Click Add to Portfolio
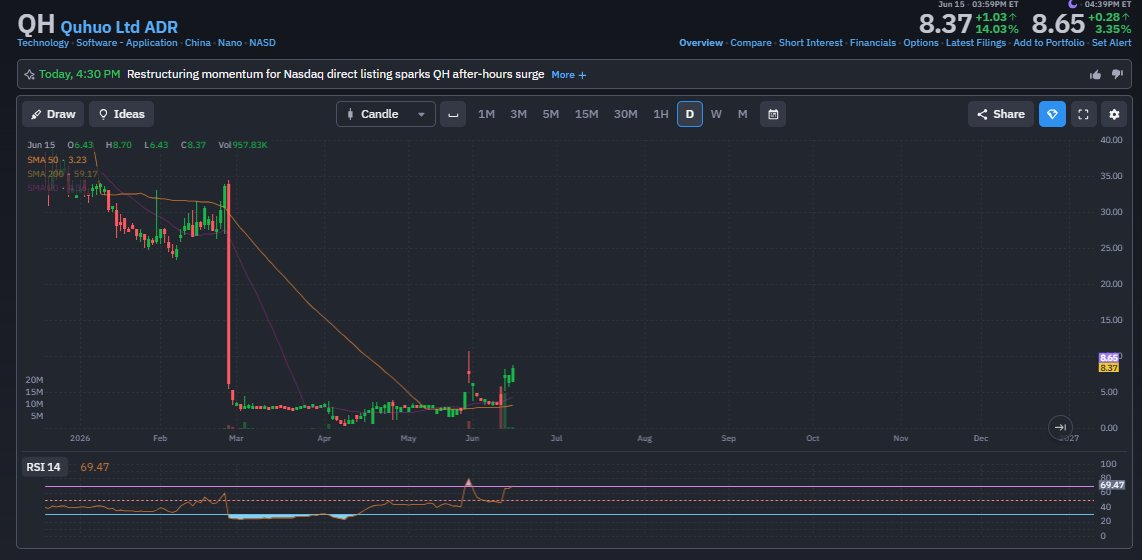The width and height of the screenshot is (1142, 560). tap(1049, 43)
